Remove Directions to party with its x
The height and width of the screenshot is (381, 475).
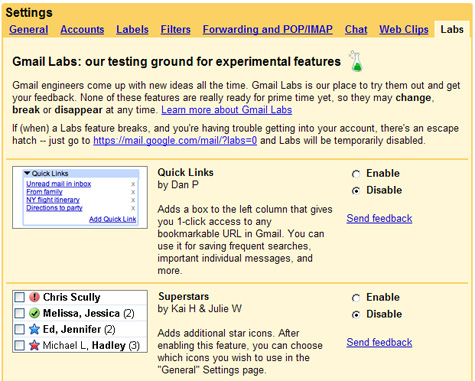(133, 208)
